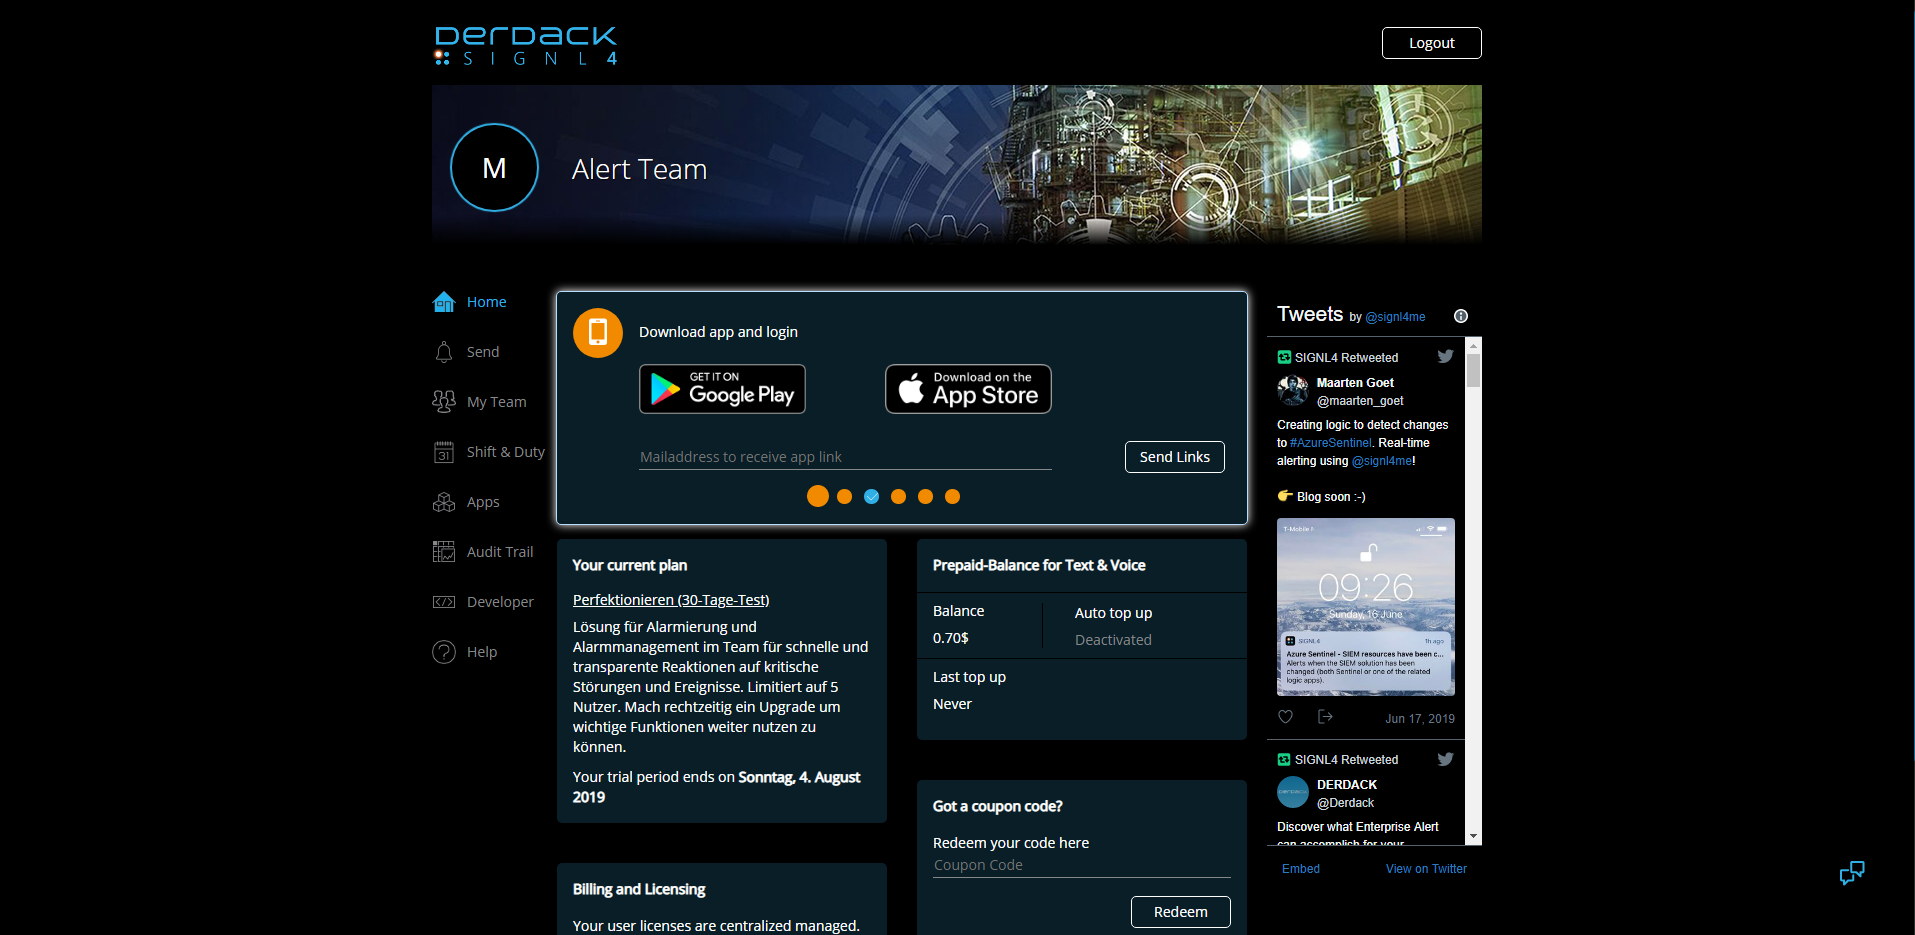Click the Shift & Duty calendar icon
The height and width of the screenshot is (935, 1915).
coord(444,452)
